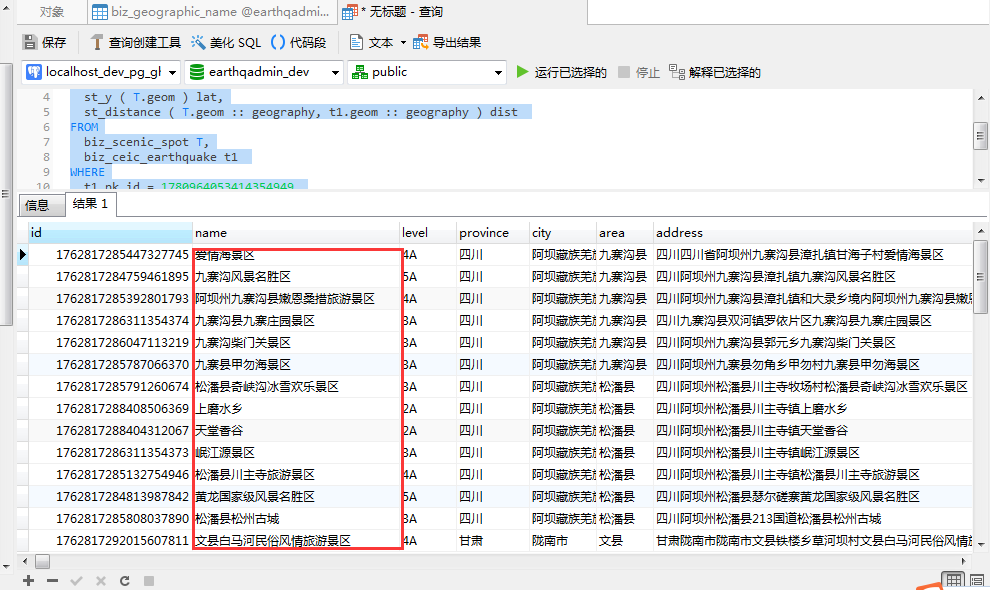This screenshot has height=590, width=990.
Task: Click the address column header
Action: coord(813,232)
